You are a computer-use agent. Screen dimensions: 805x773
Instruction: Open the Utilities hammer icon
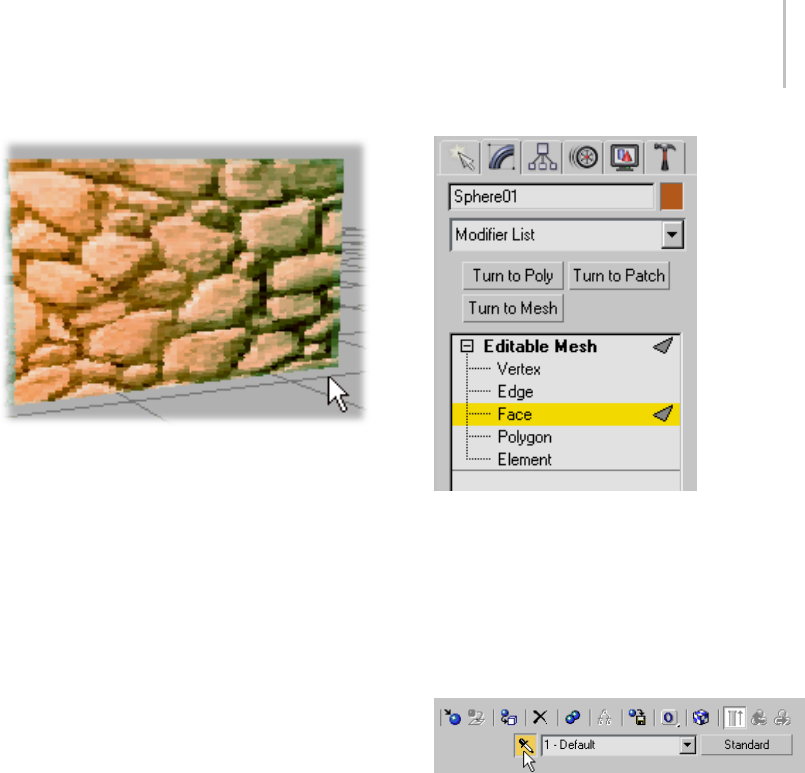[664, 157]
